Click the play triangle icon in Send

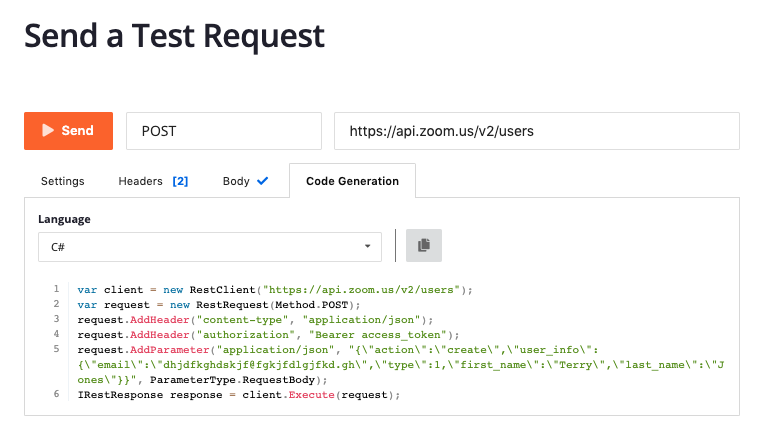point(47,131)
